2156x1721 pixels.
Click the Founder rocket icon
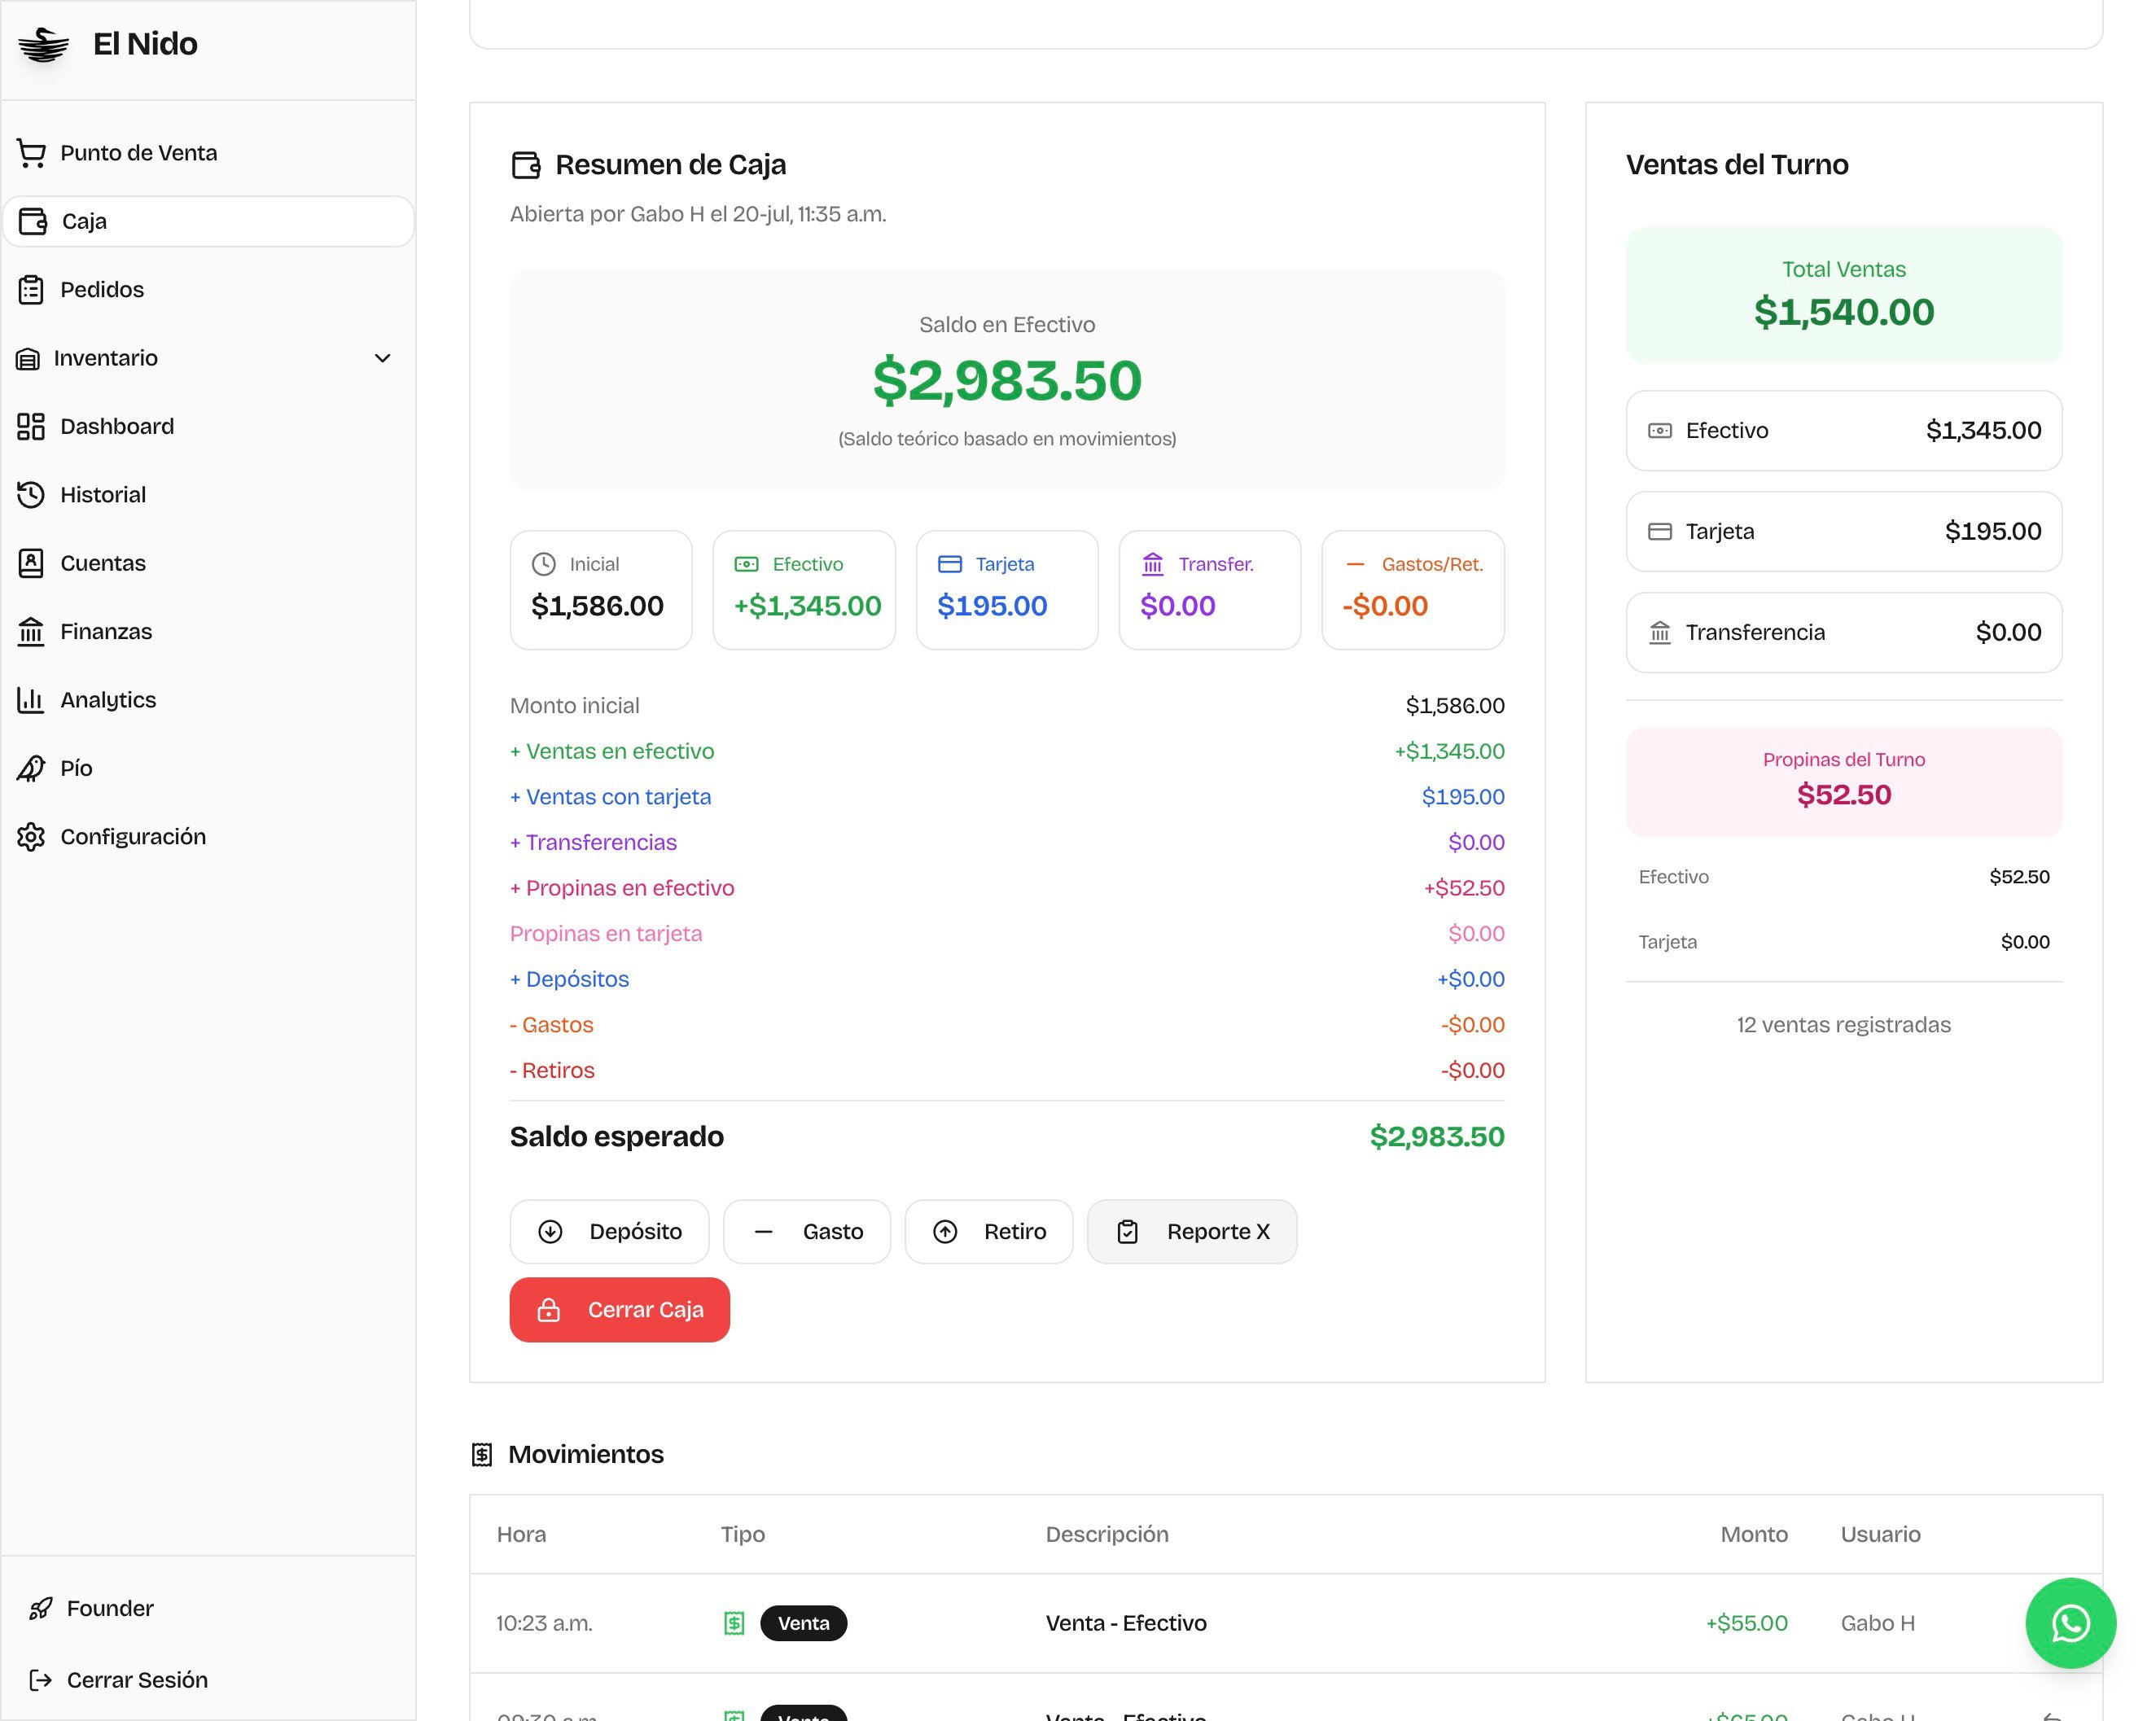(x=40, y=1608)
